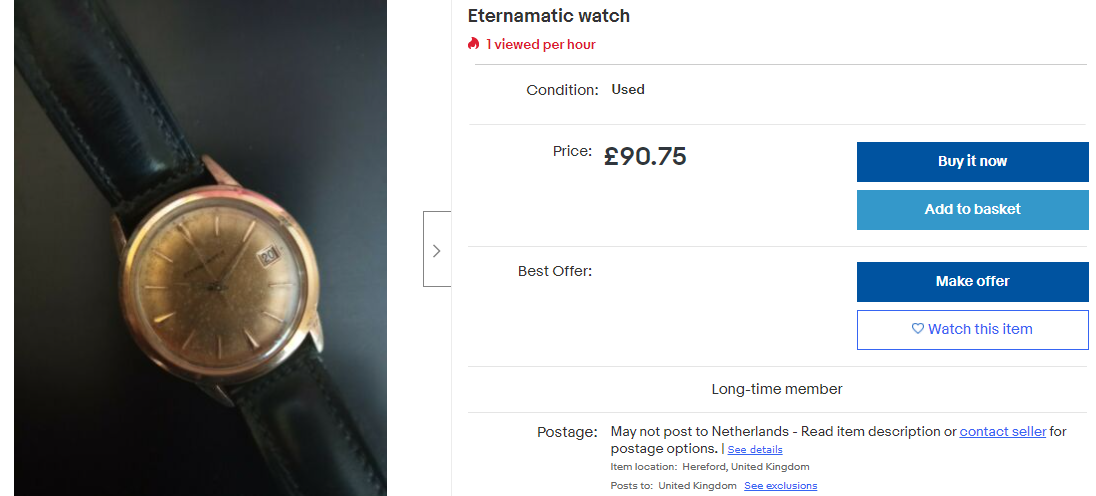The height and width of the screenshot is (496, 1096).
Task: Click the Postage label
Action: (567, 432)
